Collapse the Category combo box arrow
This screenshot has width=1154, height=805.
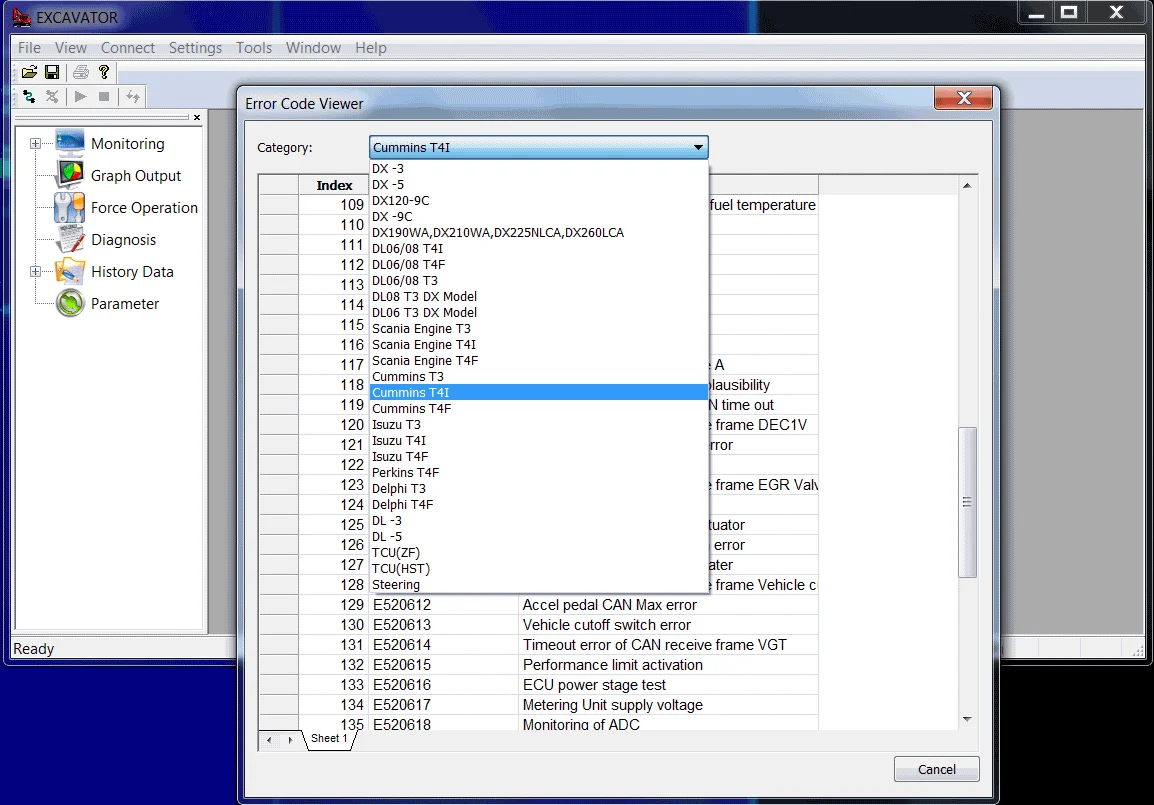tap(697, 148)
